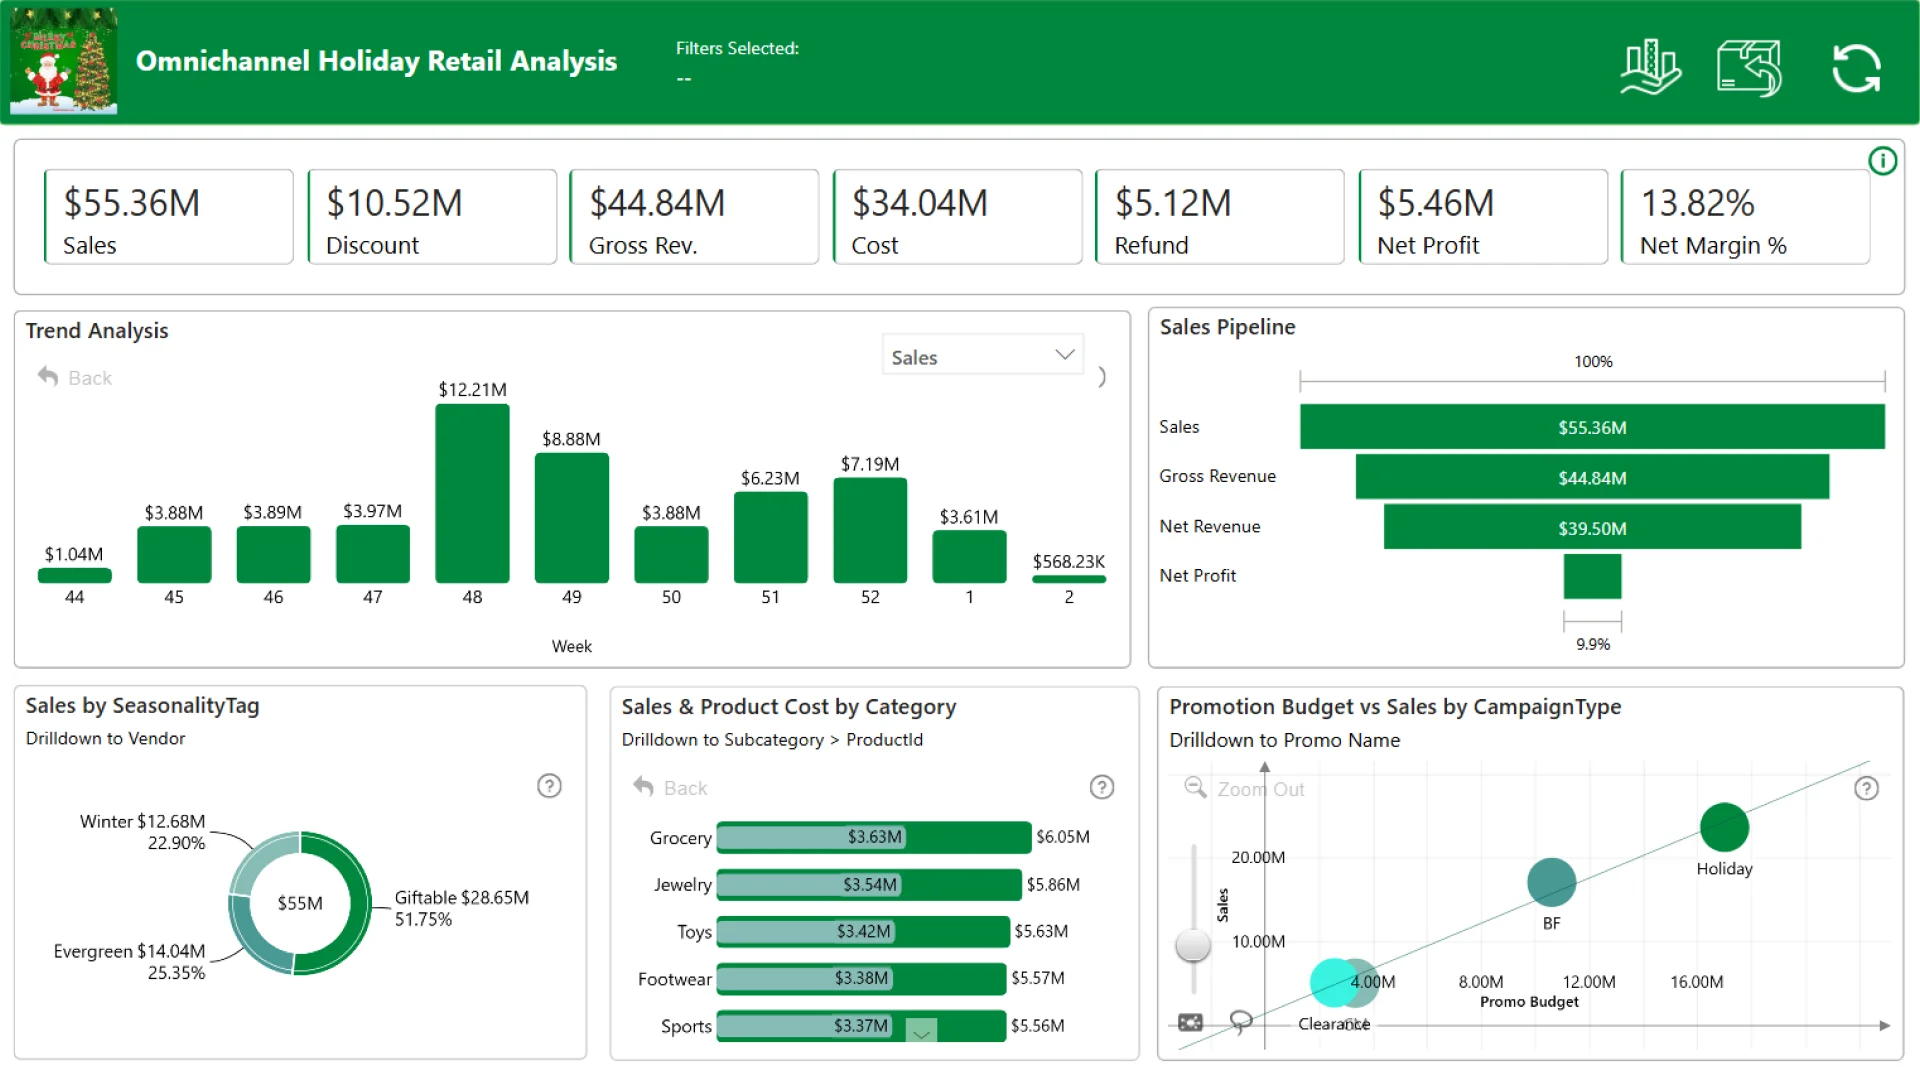Screen dimensions: 1920x1080
Task: Click the Net Revenue funnel bar
Action: (x=1592, y=527)
